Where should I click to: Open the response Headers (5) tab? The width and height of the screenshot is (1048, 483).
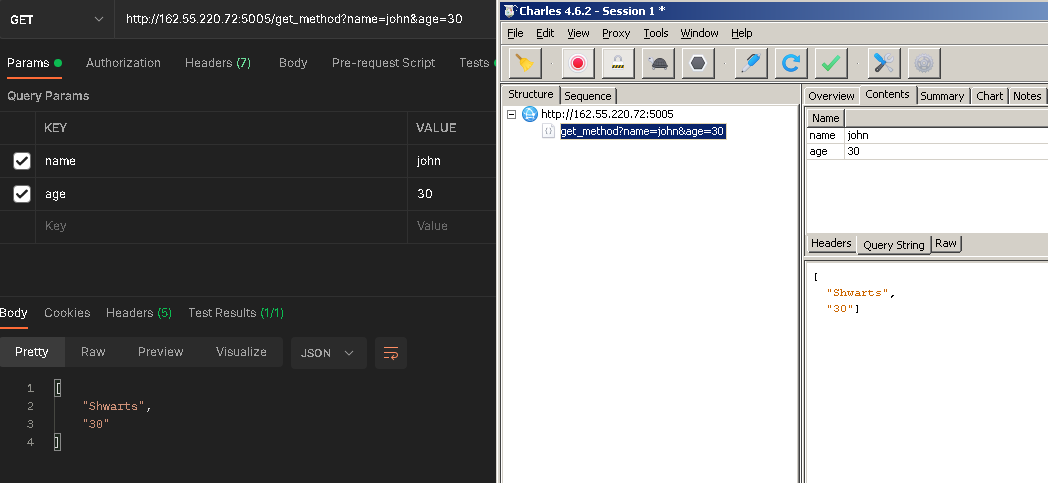pyautogui.click(x=139, y=313)
